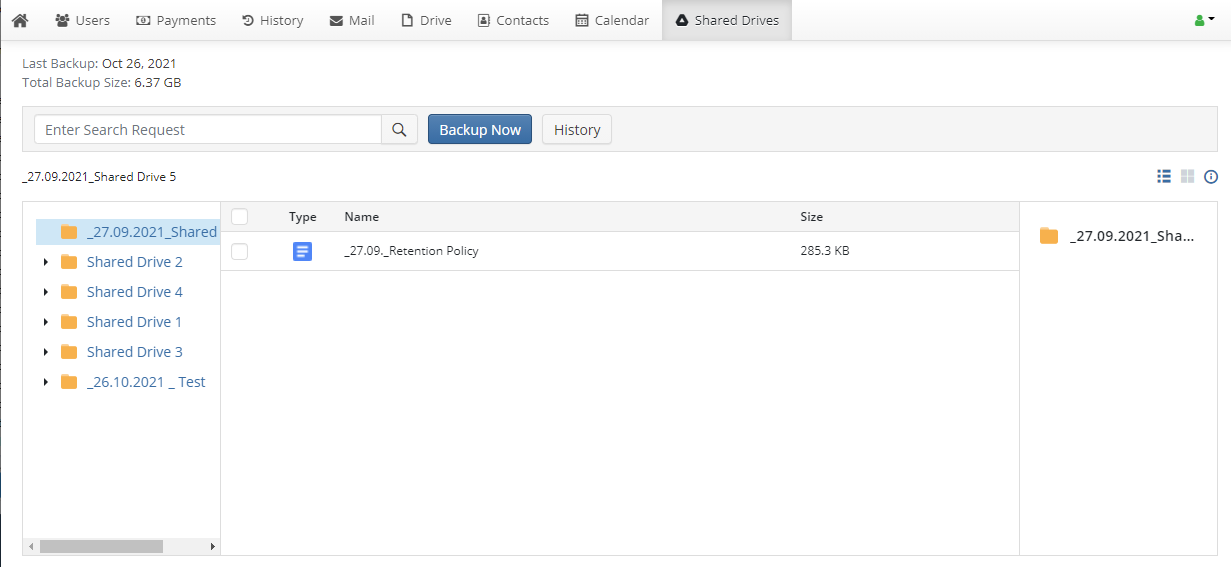
Task: Click the folder icon in details panel
Action: click(1048, 236)
